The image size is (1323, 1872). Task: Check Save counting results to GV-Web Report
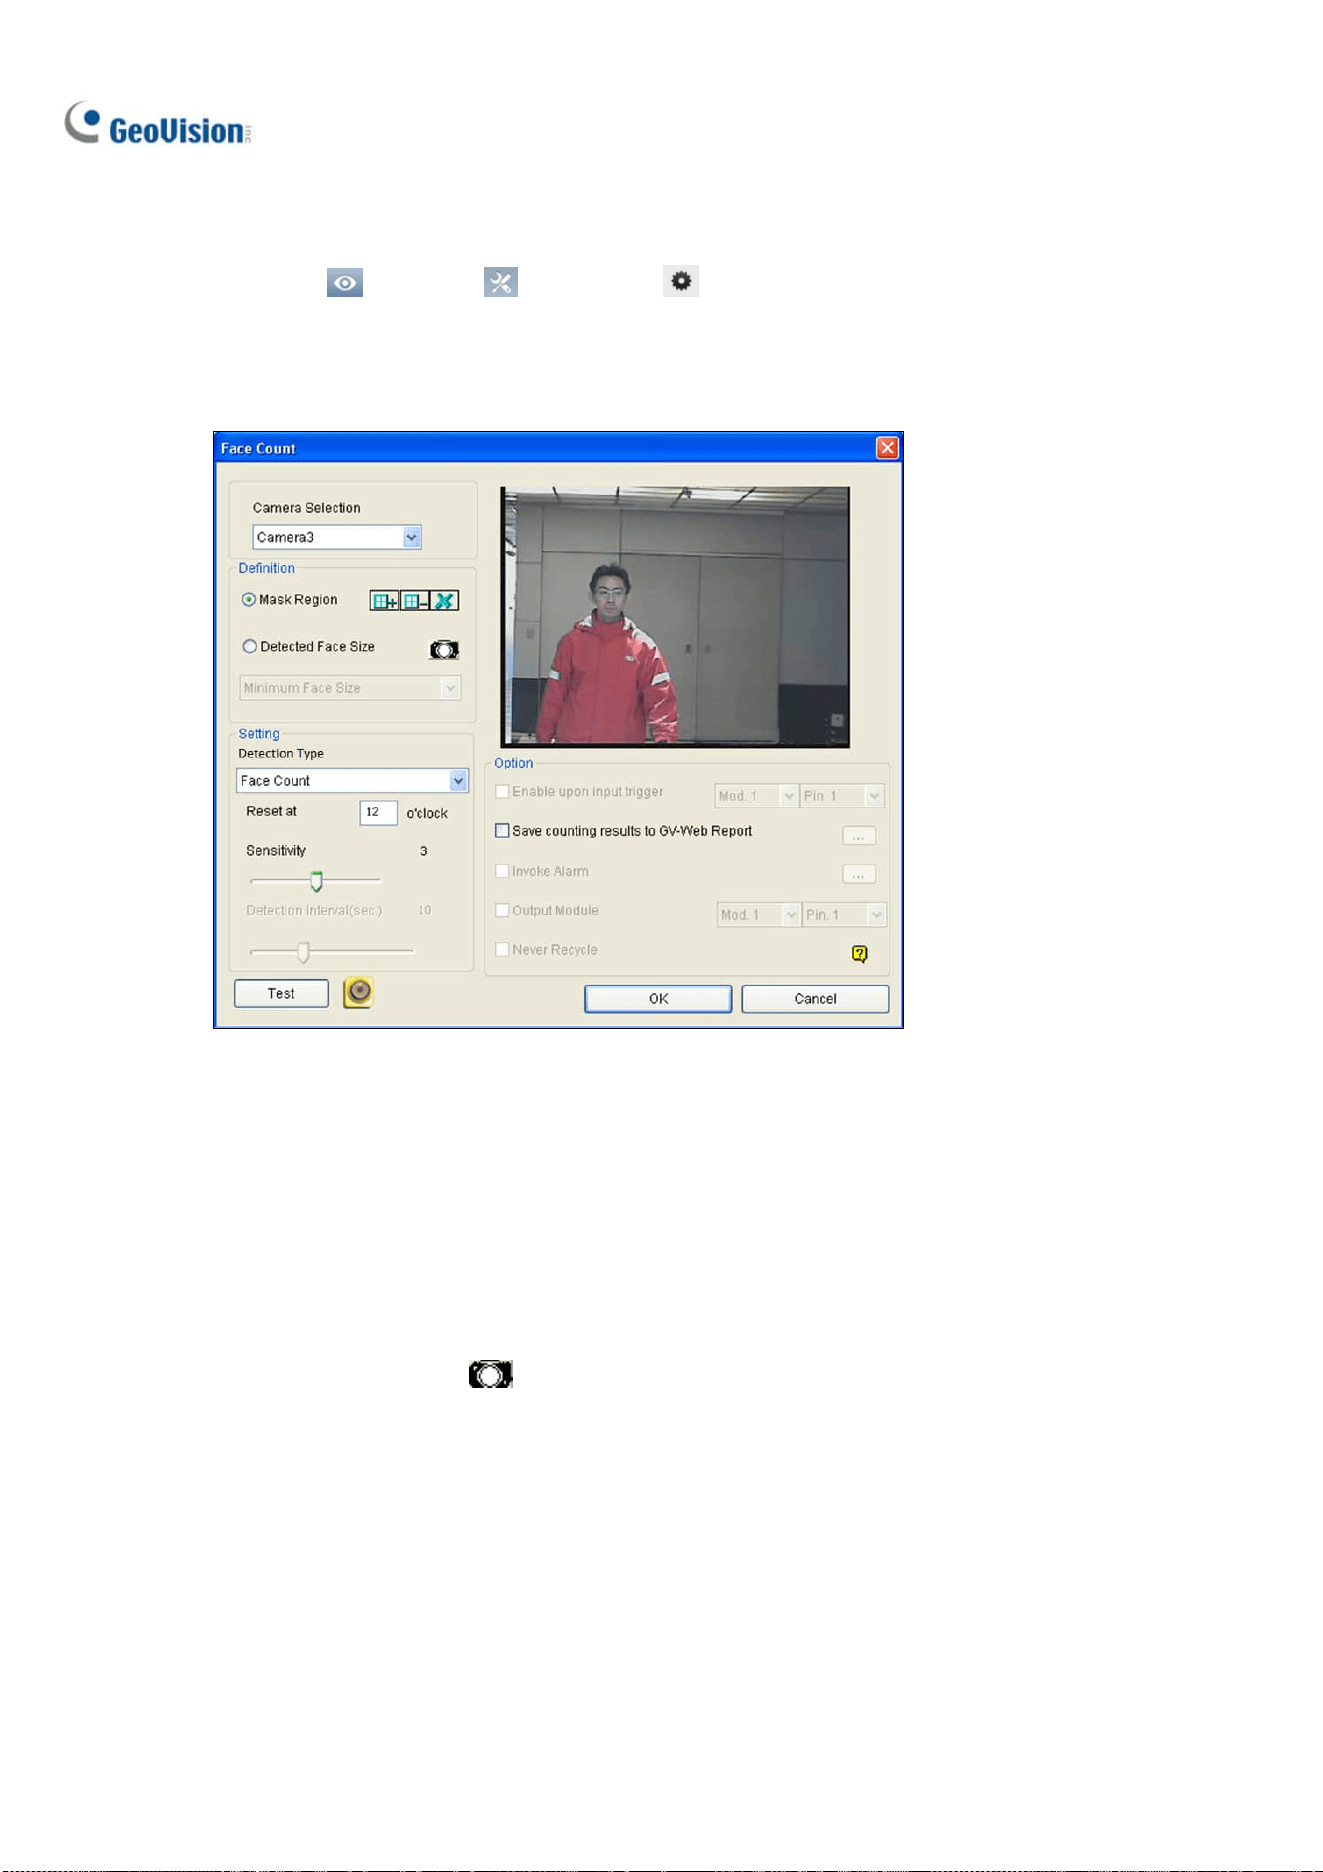(x=502, y=831)
